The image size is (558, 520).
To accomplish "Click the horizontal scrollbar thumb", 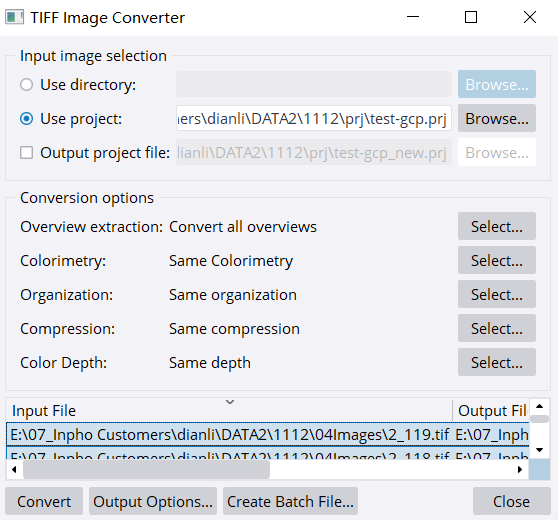I will 146,469.
